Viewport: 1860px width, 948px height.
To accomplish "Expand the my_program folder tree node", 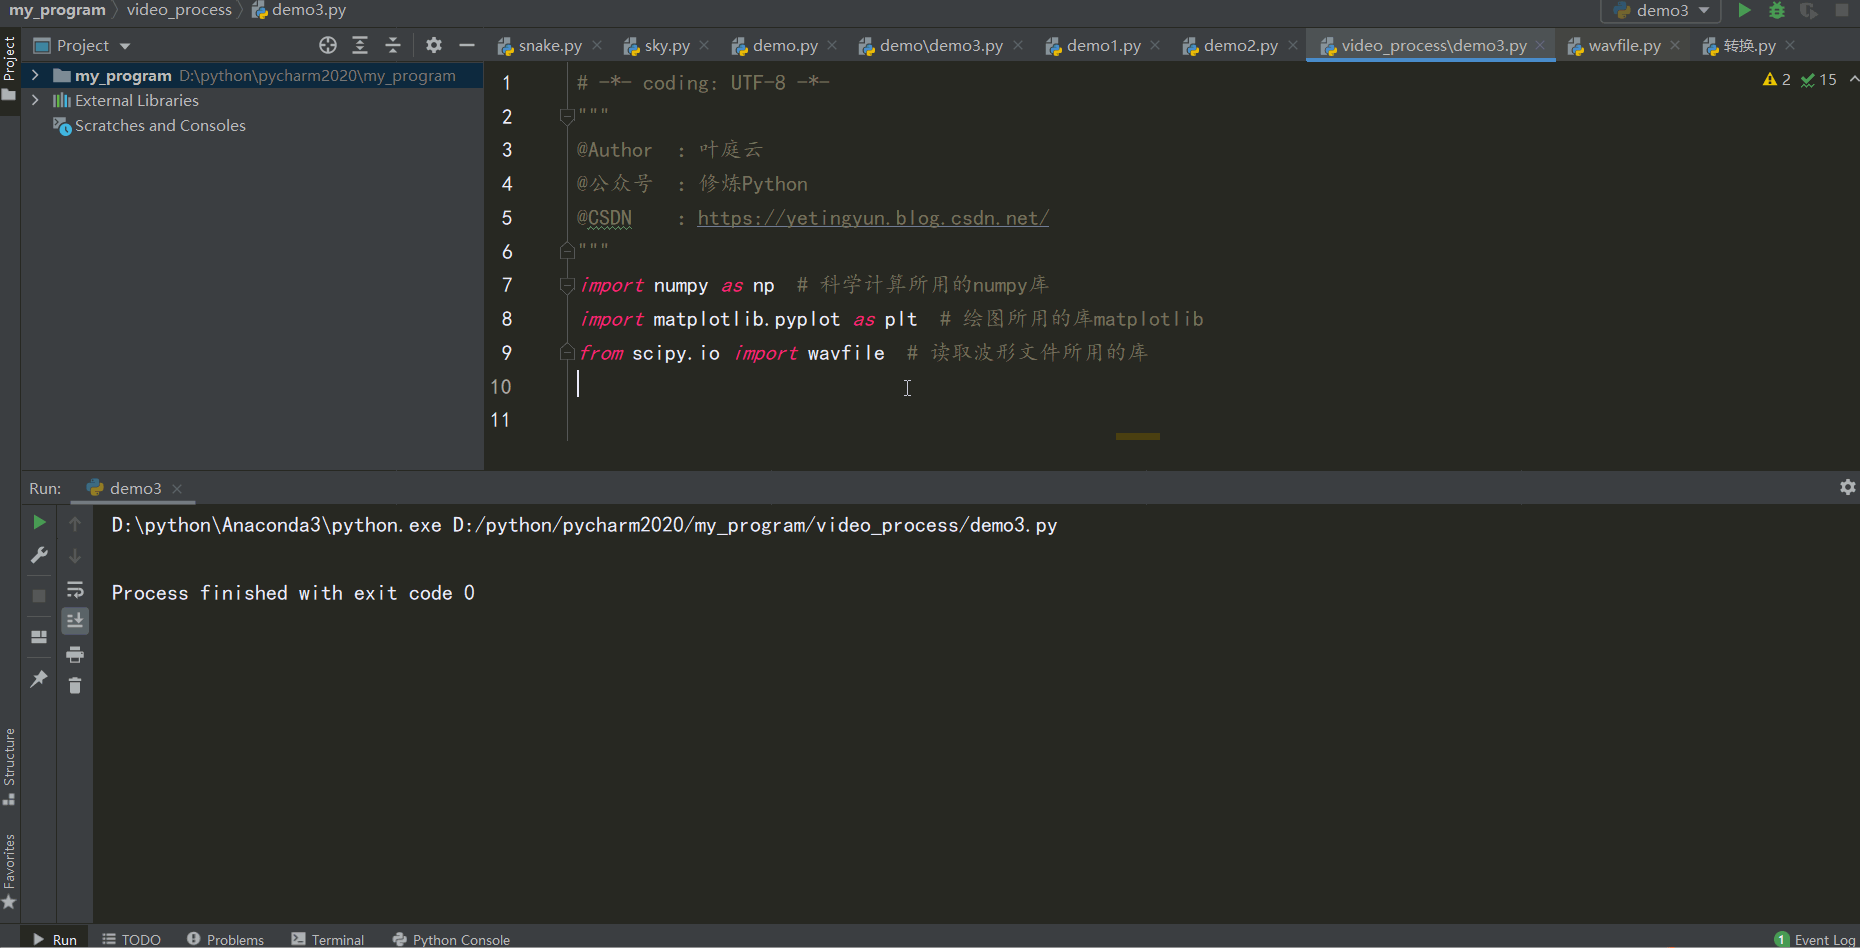I will point(35,75).
